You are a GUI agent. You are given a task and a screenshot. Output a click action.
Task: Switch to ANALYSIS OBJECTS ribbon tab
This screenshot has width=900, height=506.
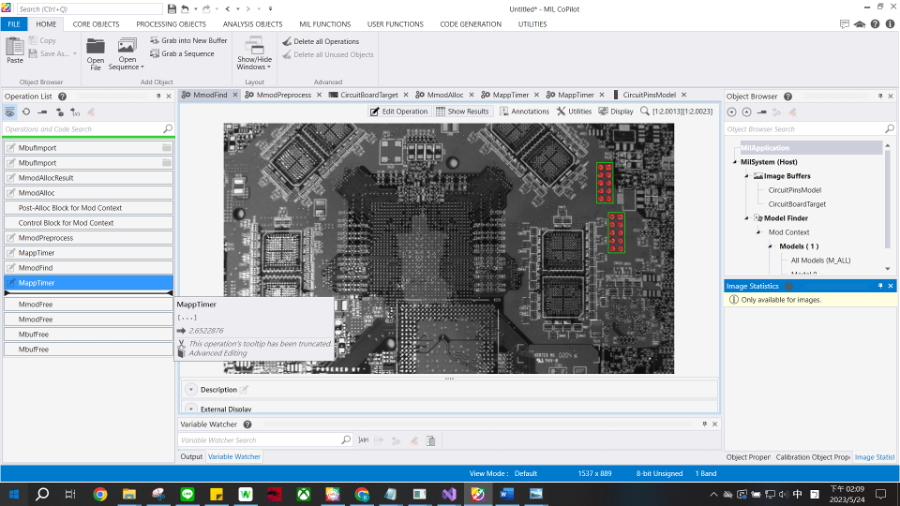click(x=253, y=24)
